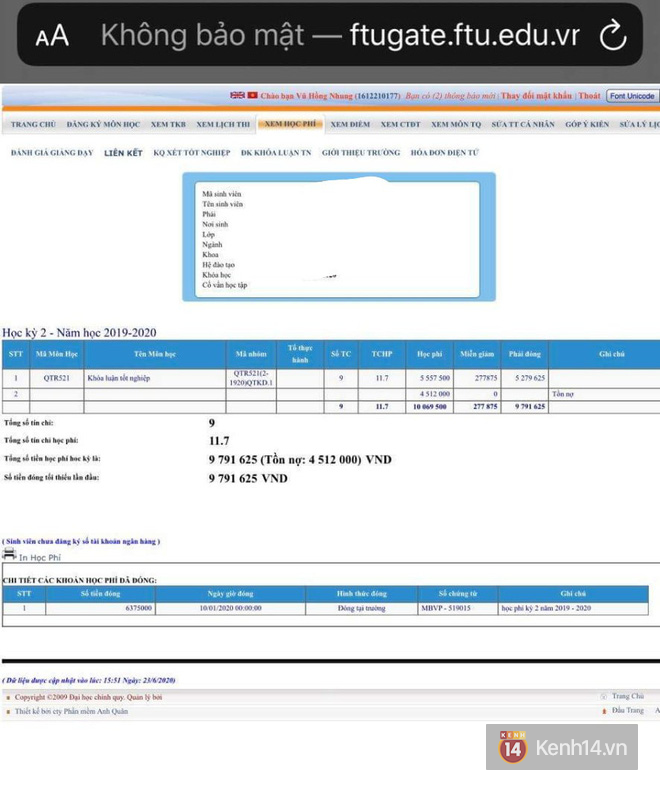The image size is (660, 792).
Task: Open KQ XÉT TỐT NGHIỆP submenu item
Action: pos(192,153)
